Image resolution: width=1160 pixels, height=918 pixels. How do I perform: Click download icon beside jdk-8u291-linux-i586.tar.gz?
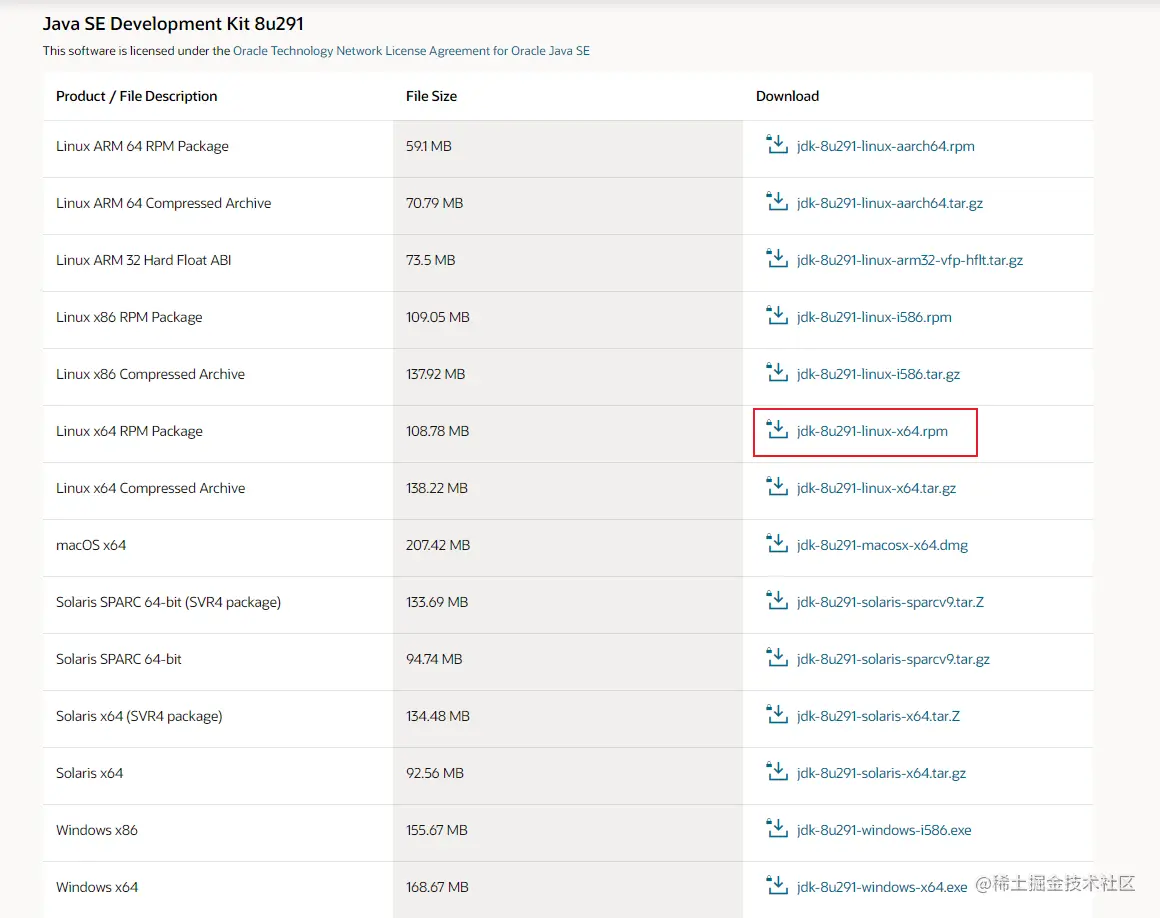click(777, 371)
